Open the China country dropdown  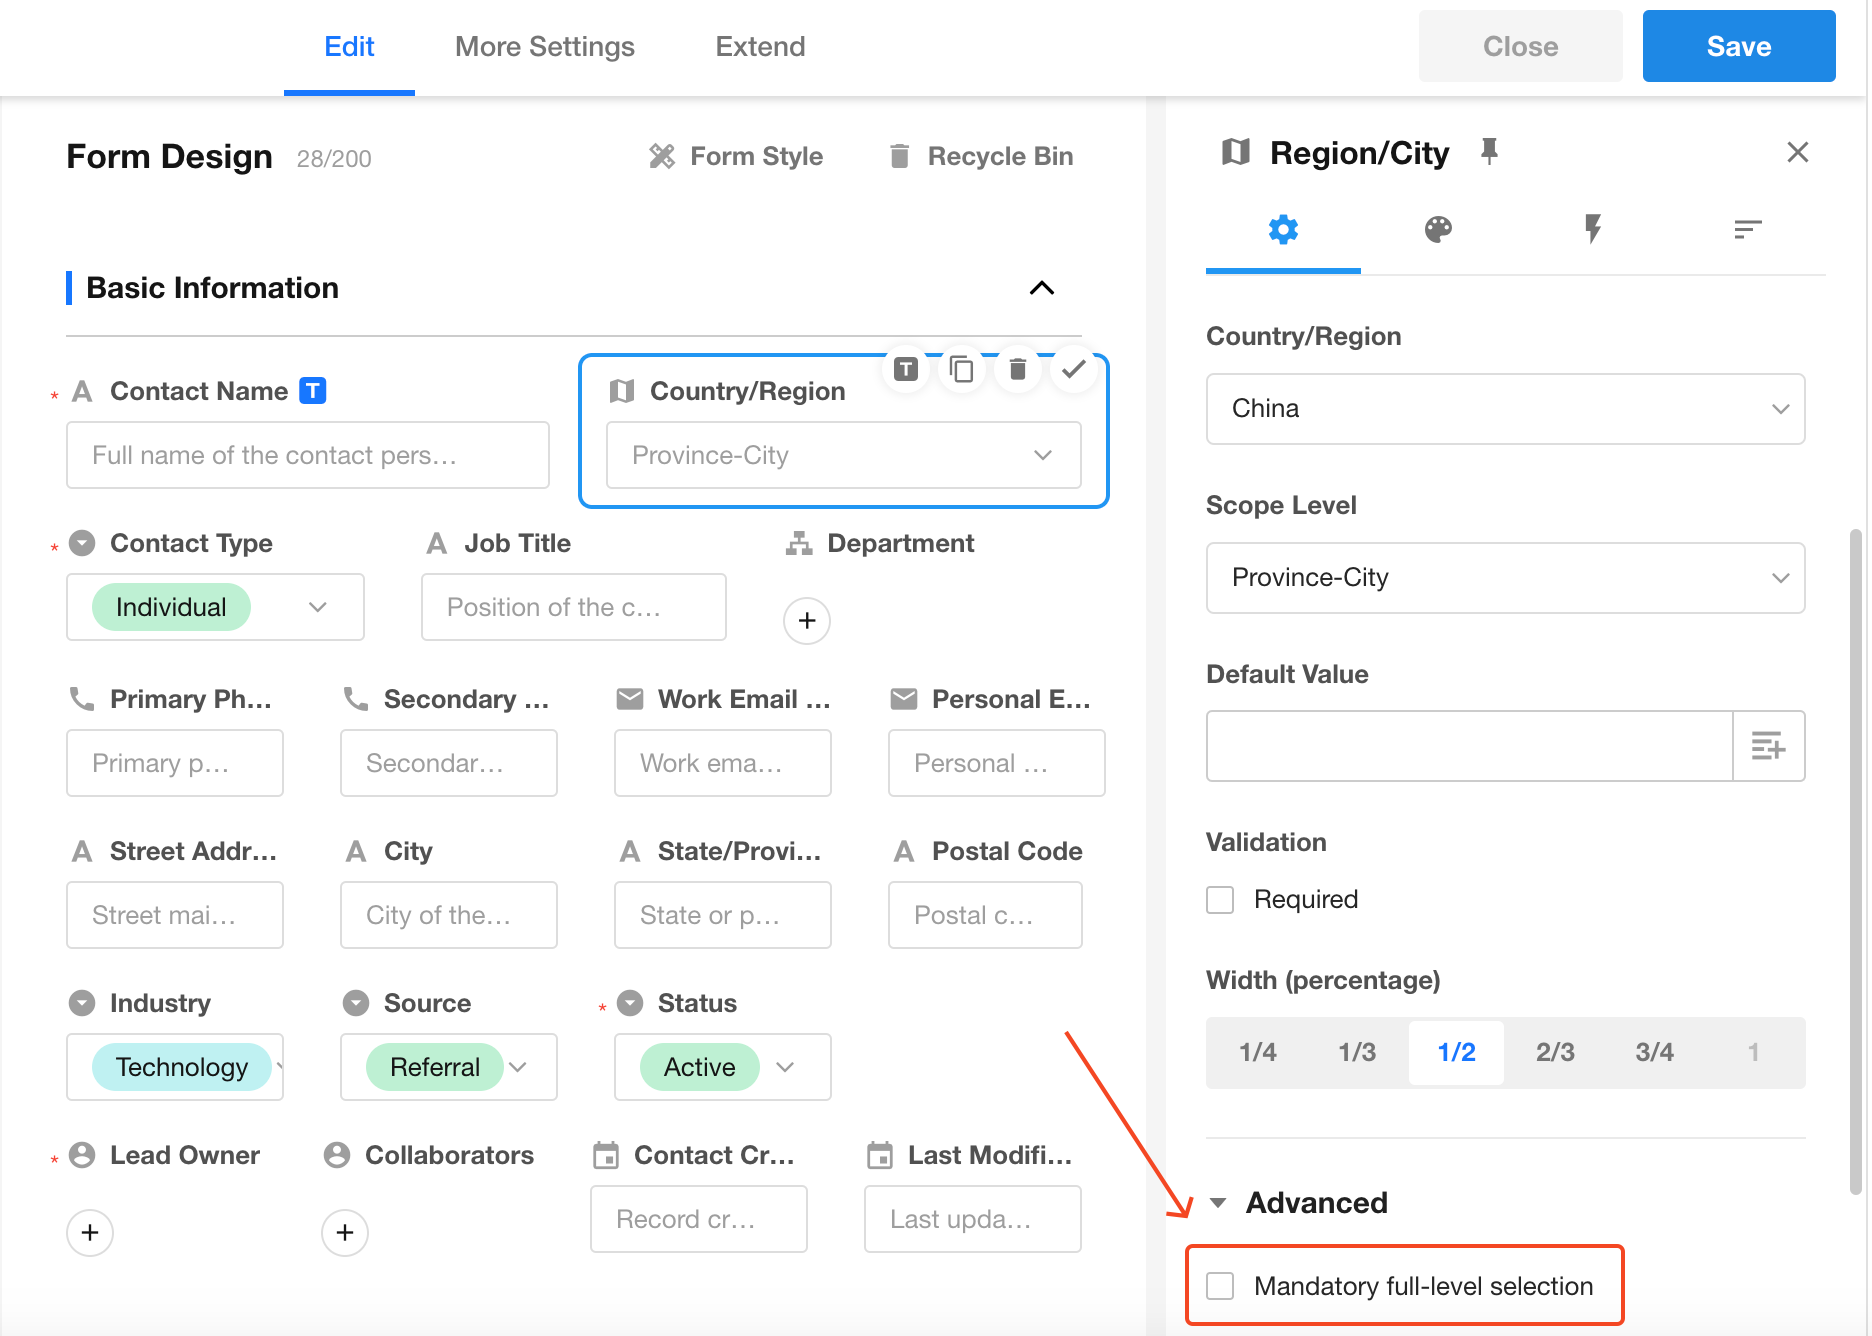tap(1504, 409)
